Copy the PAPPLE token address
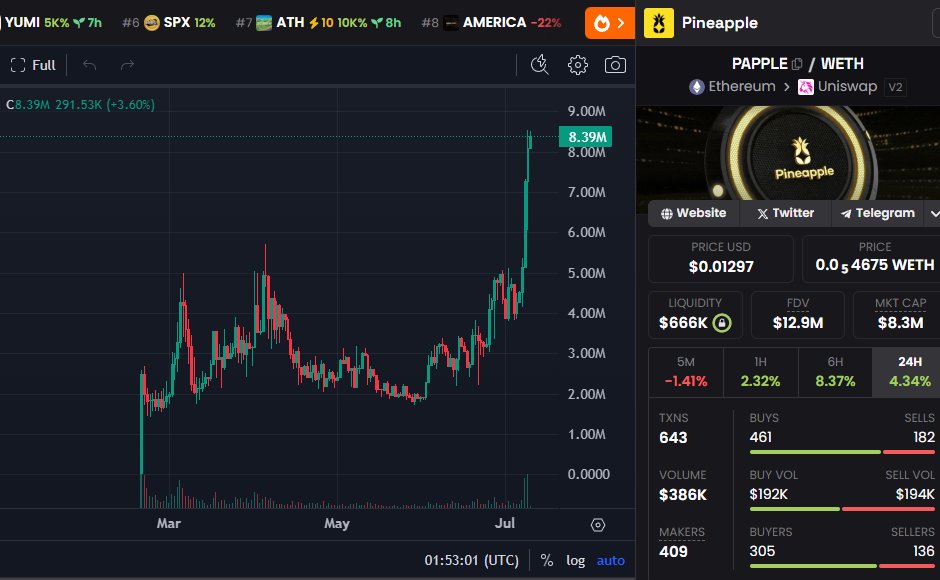 (797, 64)
